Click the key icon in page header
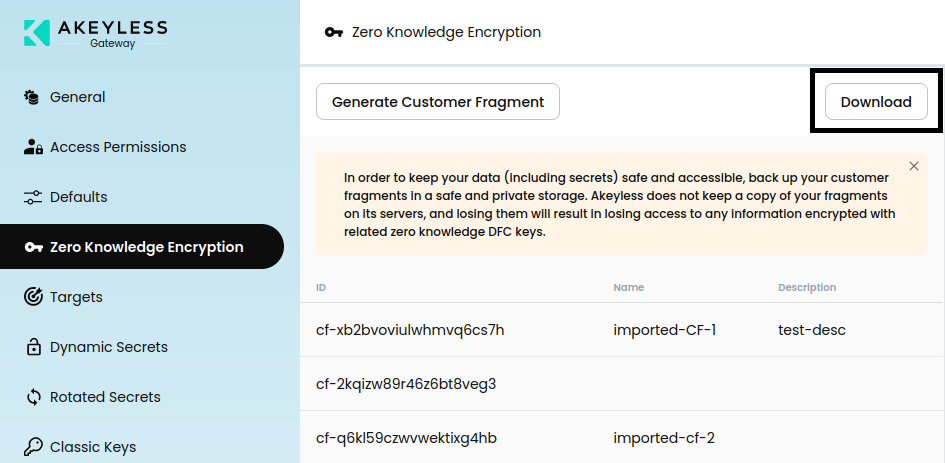 (334, 32)
